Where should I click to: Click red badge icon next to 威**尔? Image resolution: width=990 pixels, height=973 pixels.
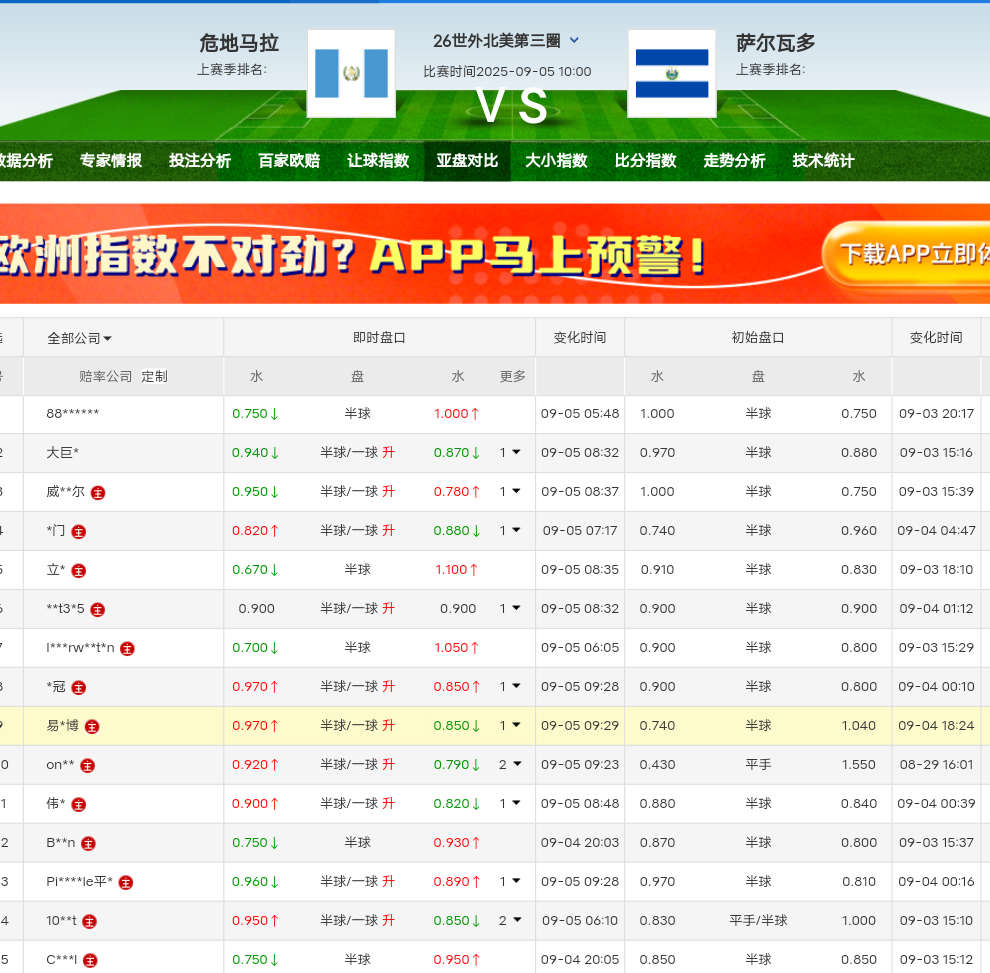click(98, 492)
